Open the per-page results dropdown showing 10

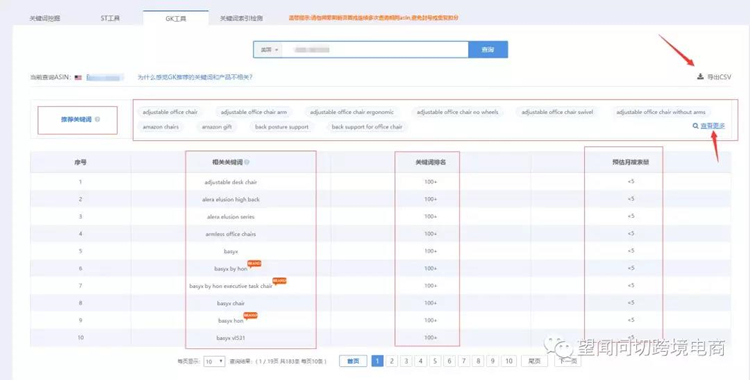pos(214,361)
